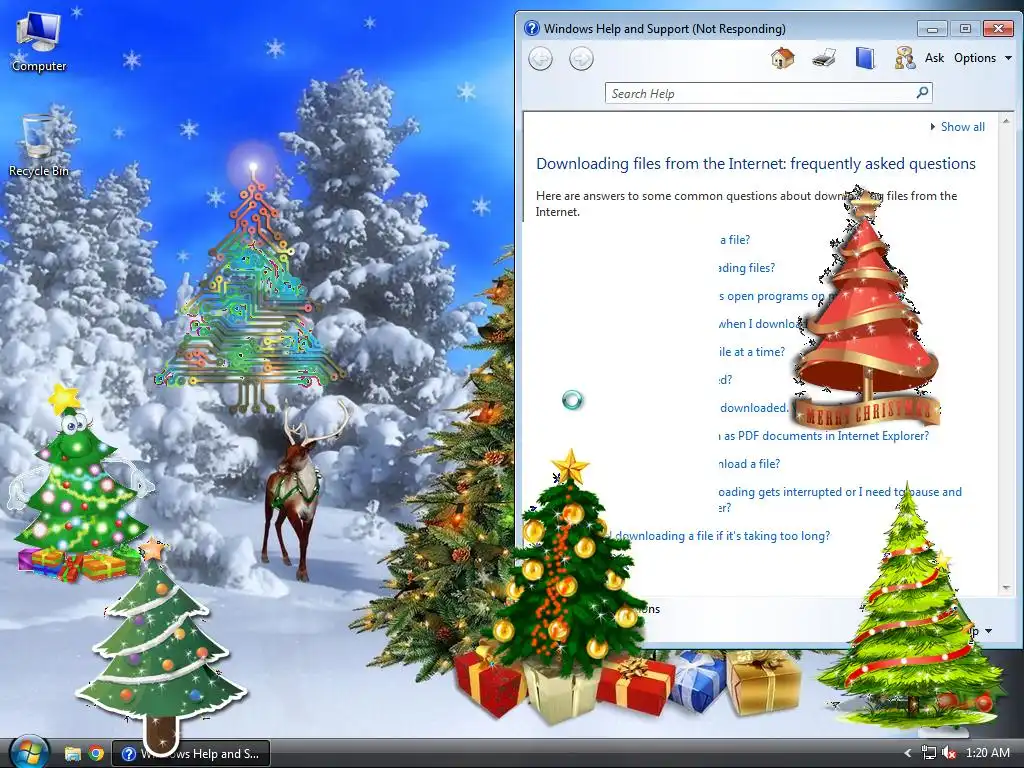Image resolution: width=1024 pixels, height=768 pixels.
Task: Run search with magnifier icon
Action: pyautogui.click(x=922, y=93)
